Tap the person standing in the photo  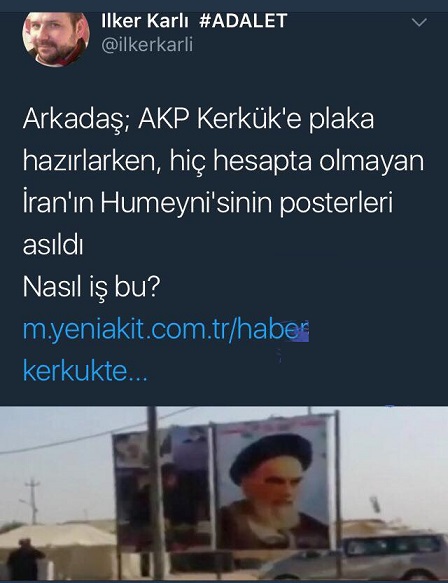coord(25,559)
